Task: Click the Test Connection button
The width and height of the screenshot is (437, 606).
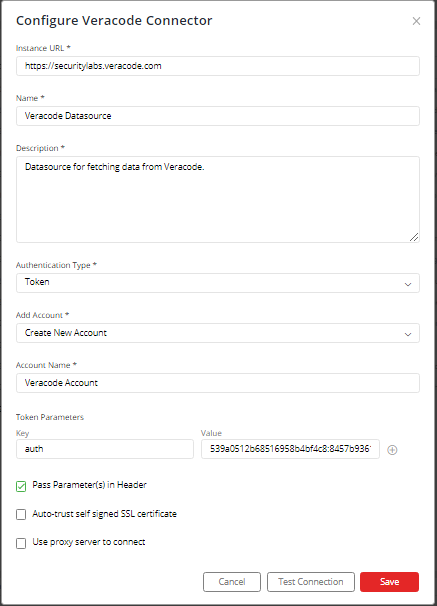Action: 311,582
